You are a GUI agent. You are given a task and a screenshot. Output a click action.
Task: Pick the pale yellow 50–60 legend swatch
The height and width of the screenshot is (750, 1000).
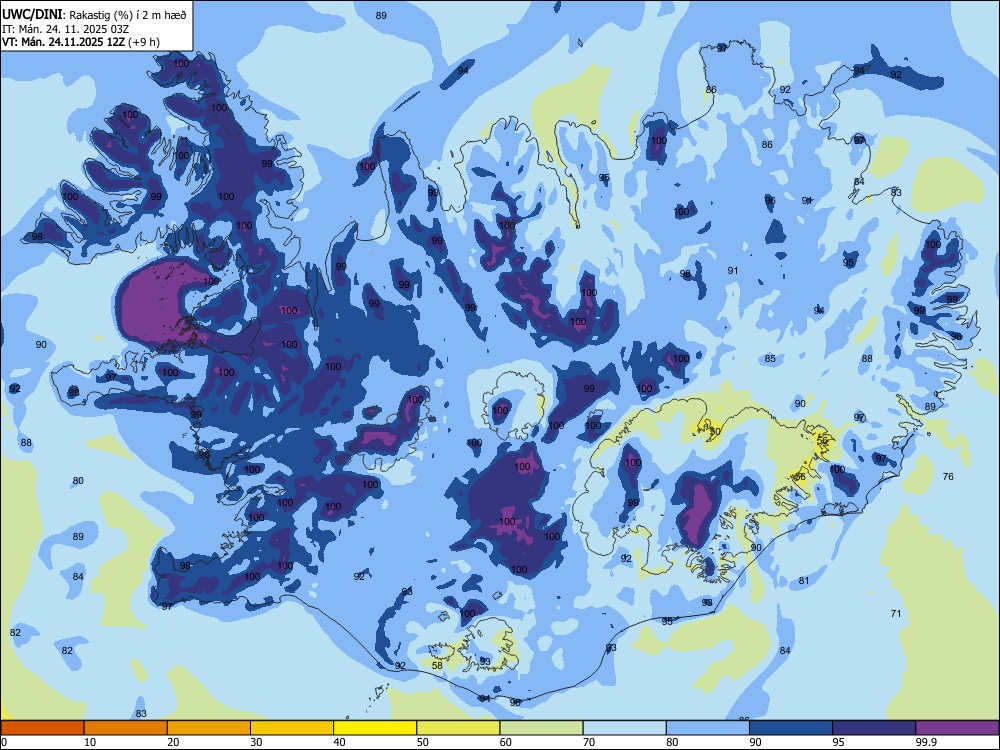click(459, 728)
